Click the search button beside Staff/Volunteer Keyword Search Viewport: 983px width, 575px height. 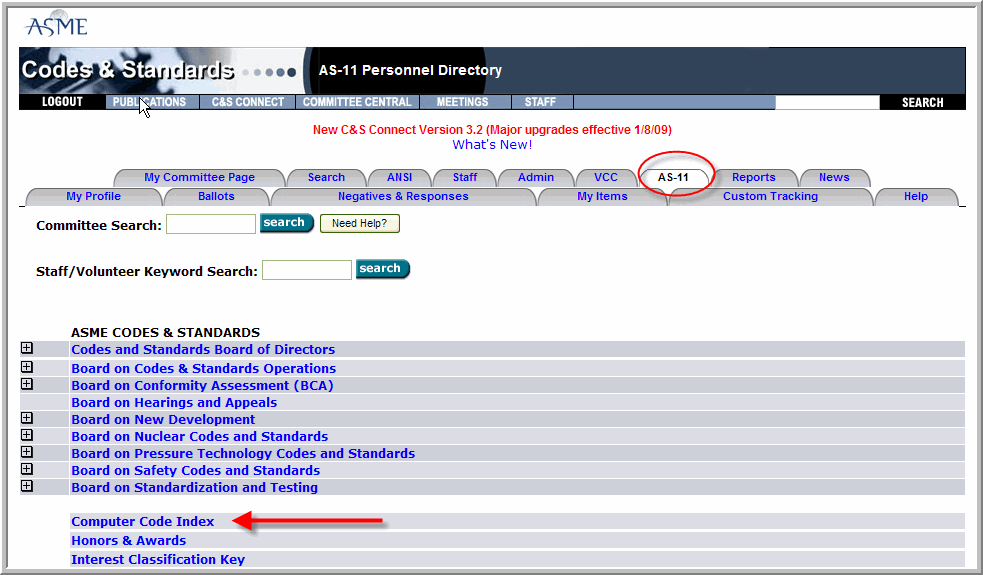(382, 268)
